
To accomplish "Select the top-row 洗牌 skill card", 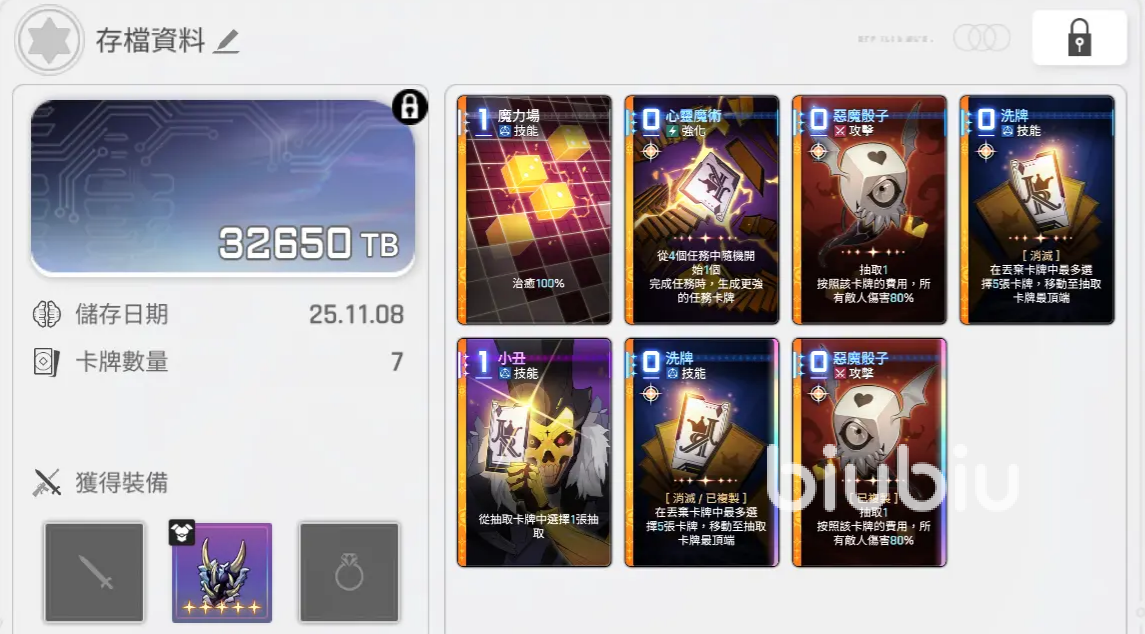I will [x=1037, y=210].
